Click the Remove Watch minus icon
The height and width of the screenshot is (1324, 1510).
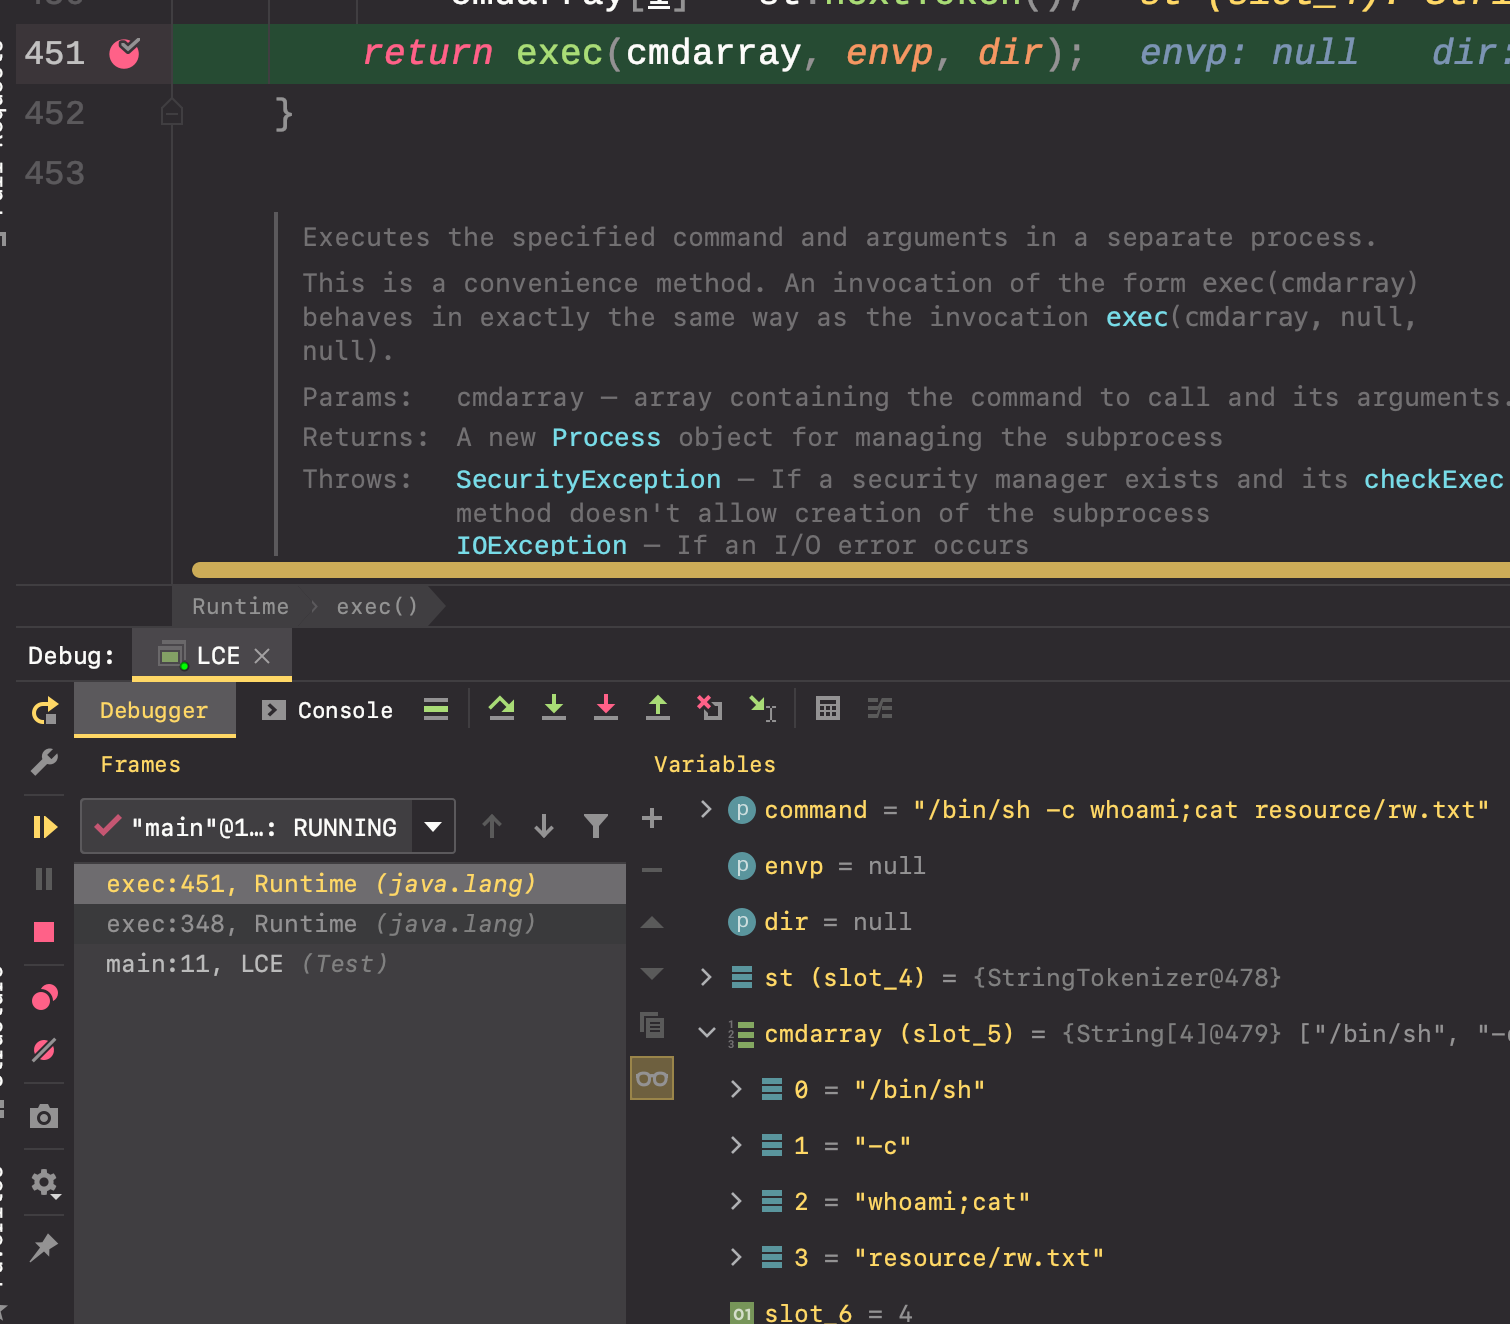click(652, 870)
